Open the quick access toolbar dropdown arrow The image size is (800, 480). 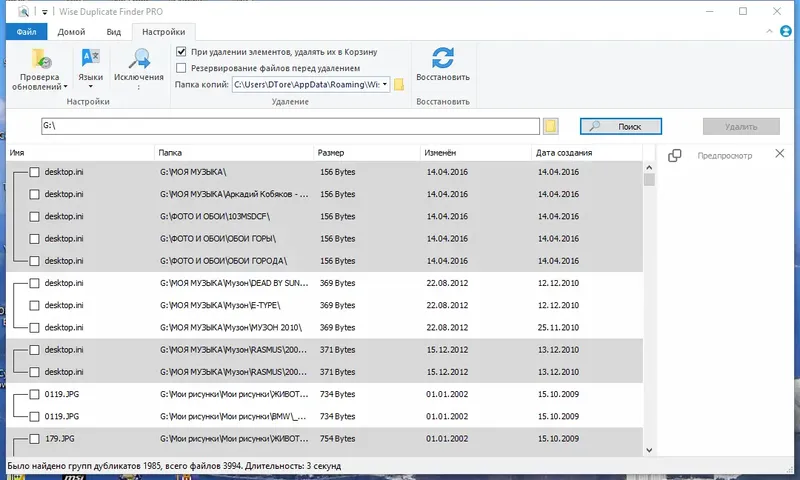pyautogui.click(x=44, y=12)
